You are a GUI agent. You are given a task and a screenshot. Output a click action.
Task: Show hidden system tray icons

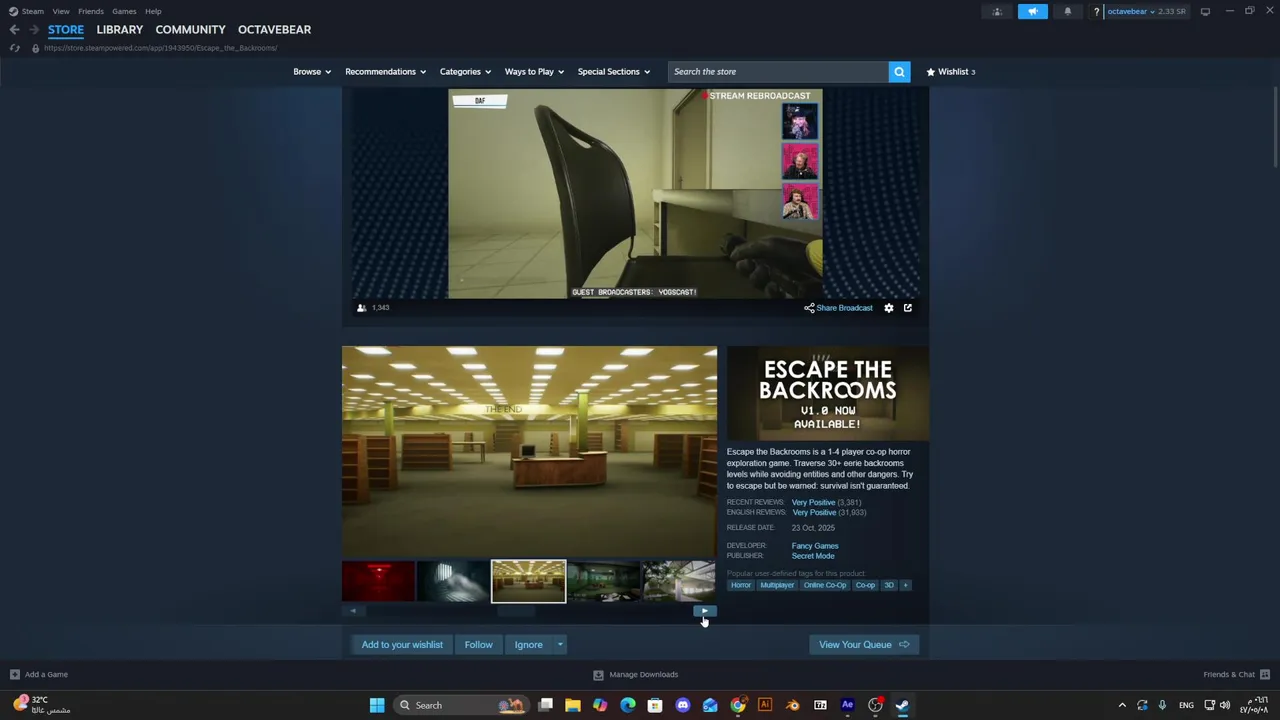tap(1122, 706)
